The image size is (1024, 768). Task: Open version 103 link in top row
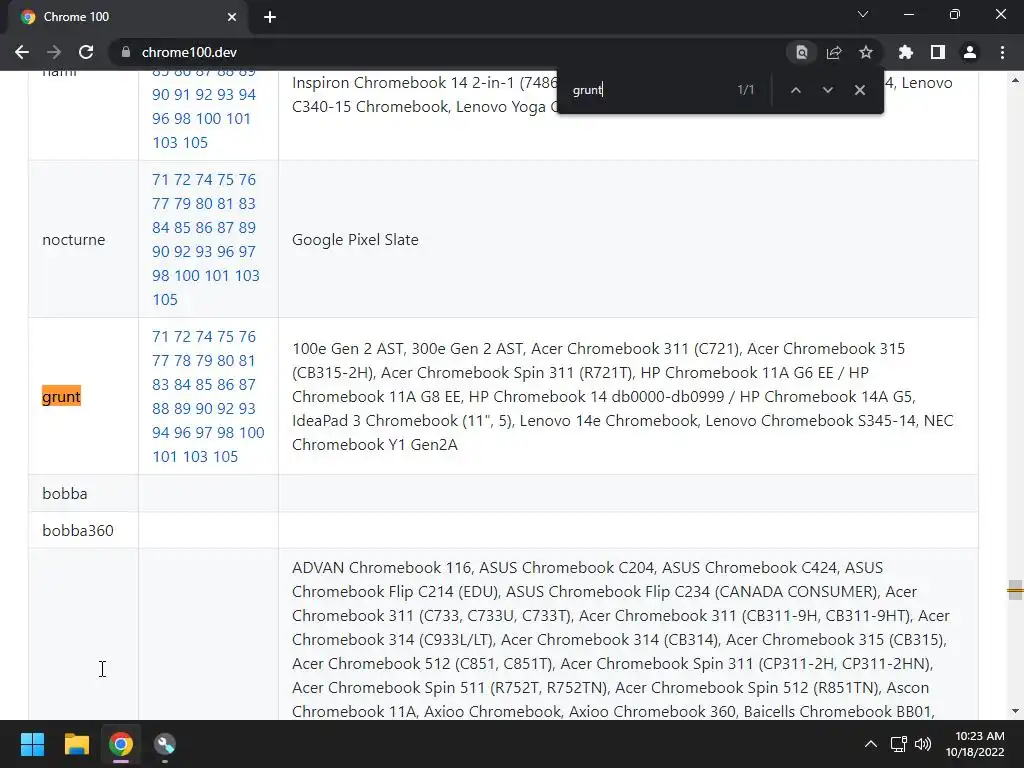pyautogui.click(x=165, y=142)
